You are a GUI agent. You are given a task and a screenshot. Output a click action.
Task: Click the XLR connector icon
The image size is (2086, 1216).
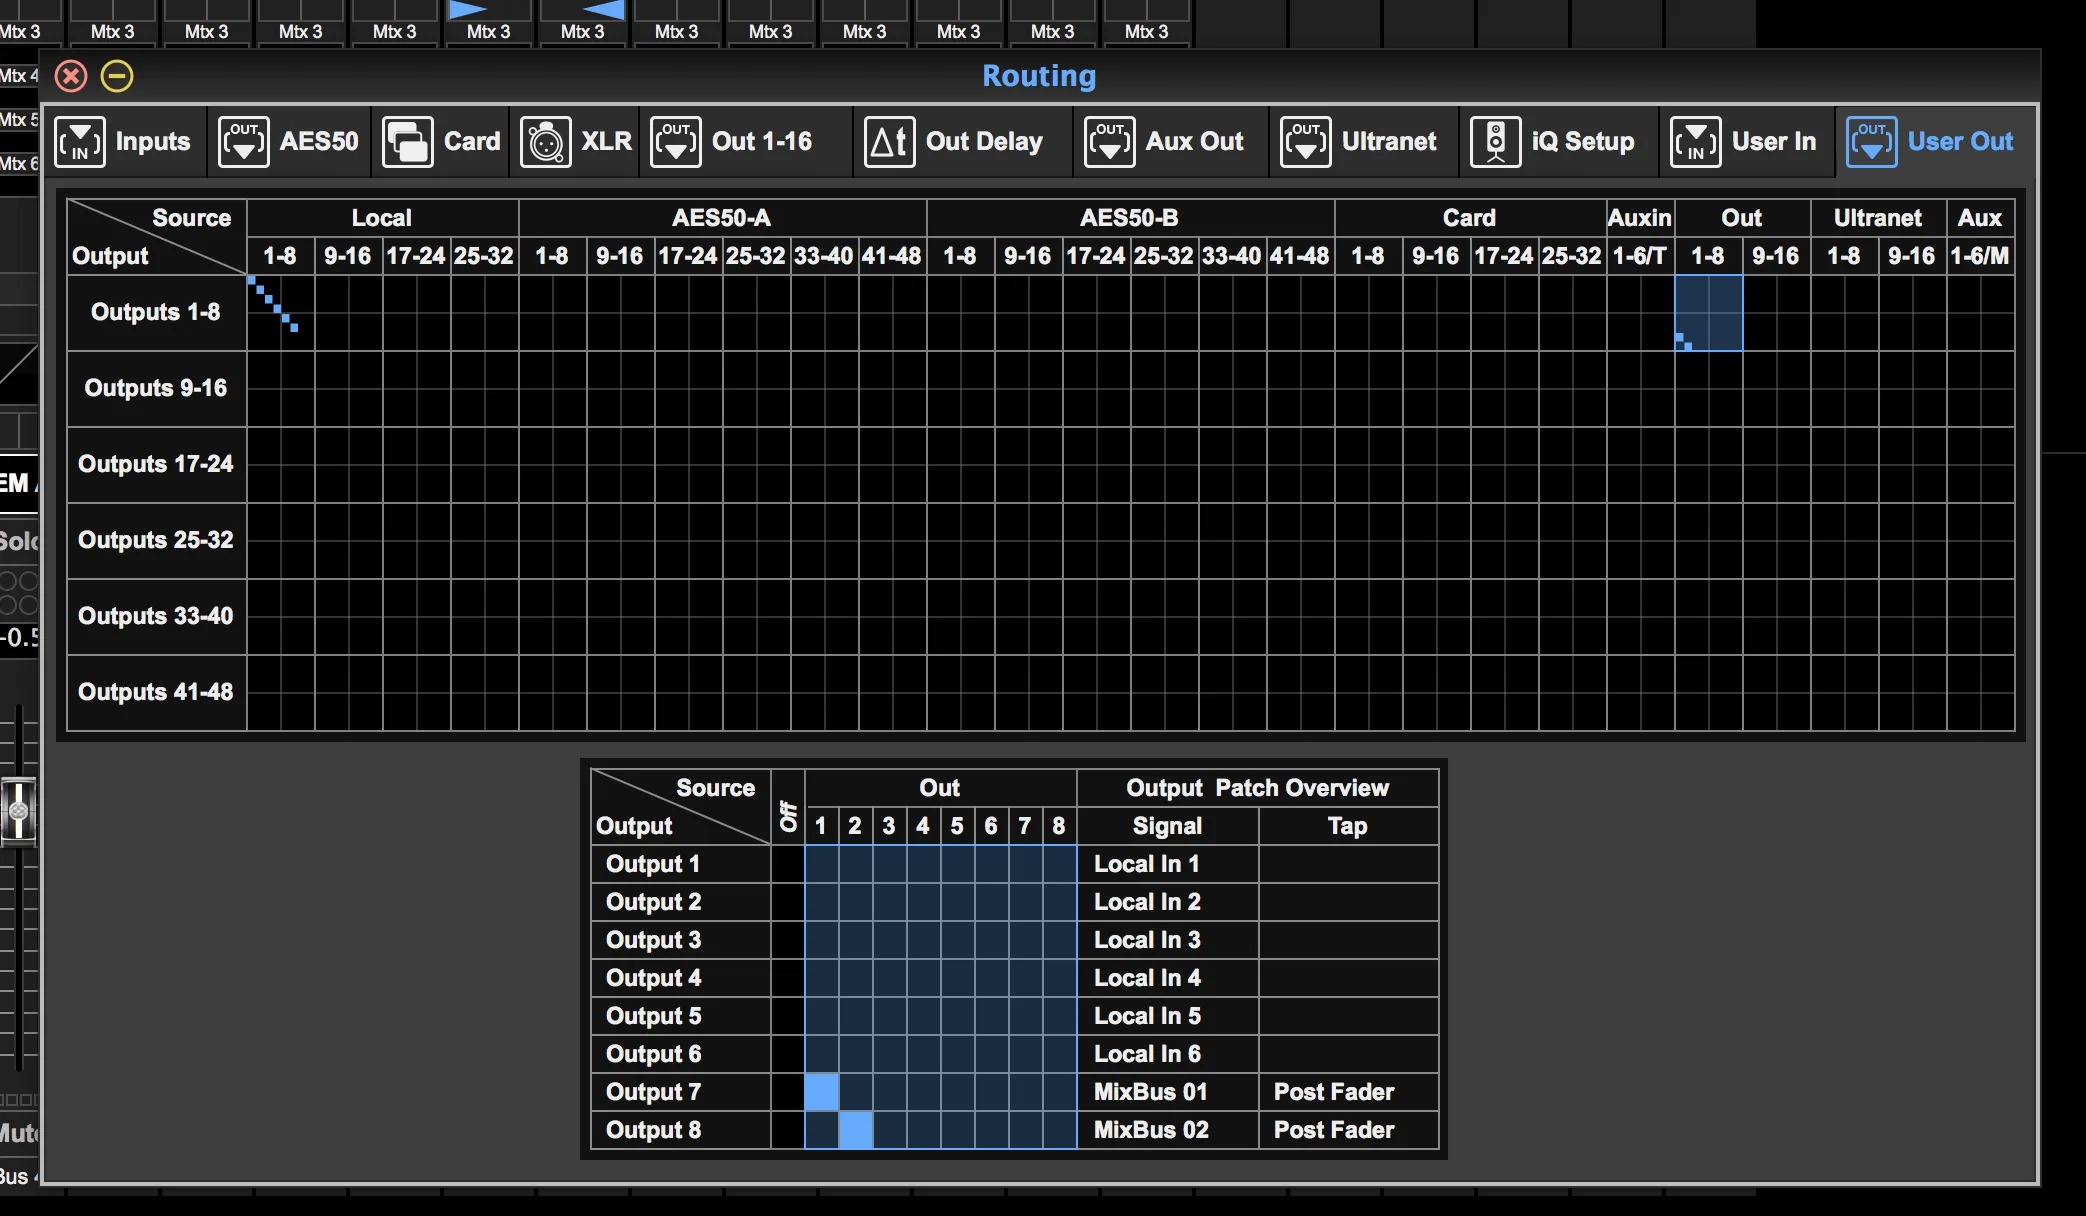click(x=545, y=142)
